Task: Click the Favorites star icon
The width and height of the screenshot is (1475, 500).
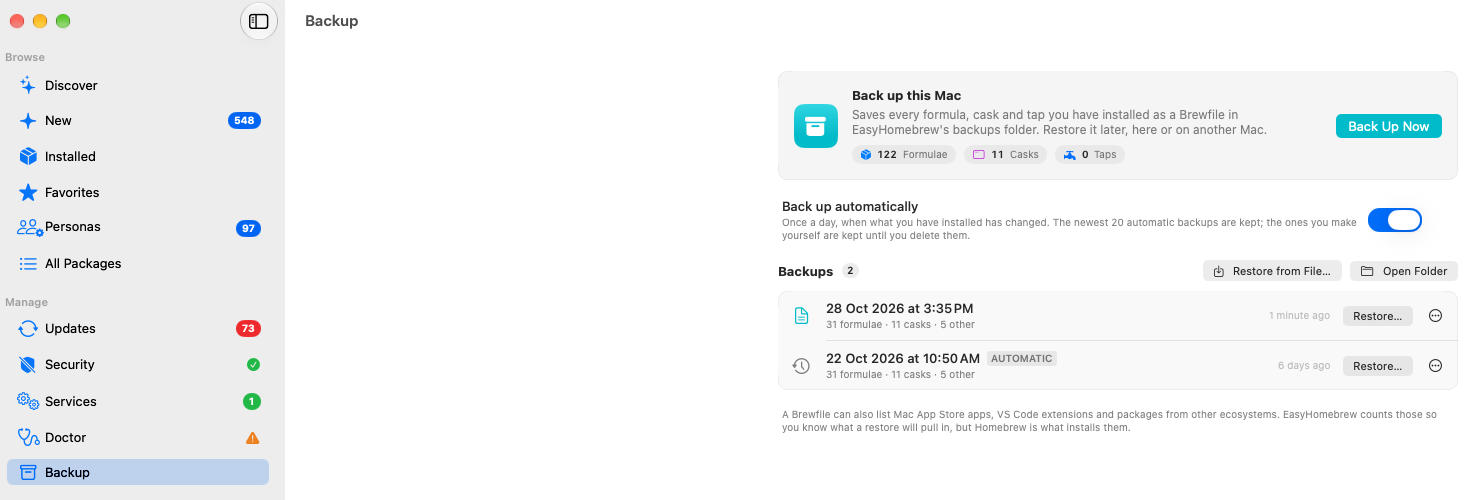Action: pyautogui.click(x=28, y=192)
